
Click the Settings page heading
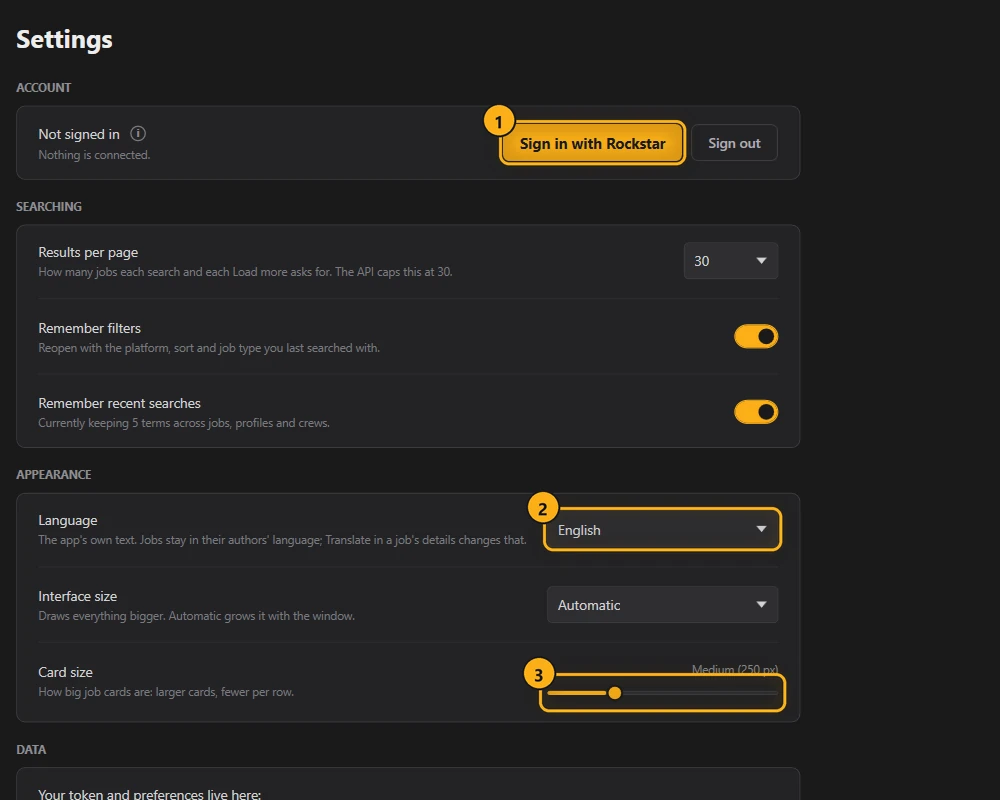pos(64,40)
